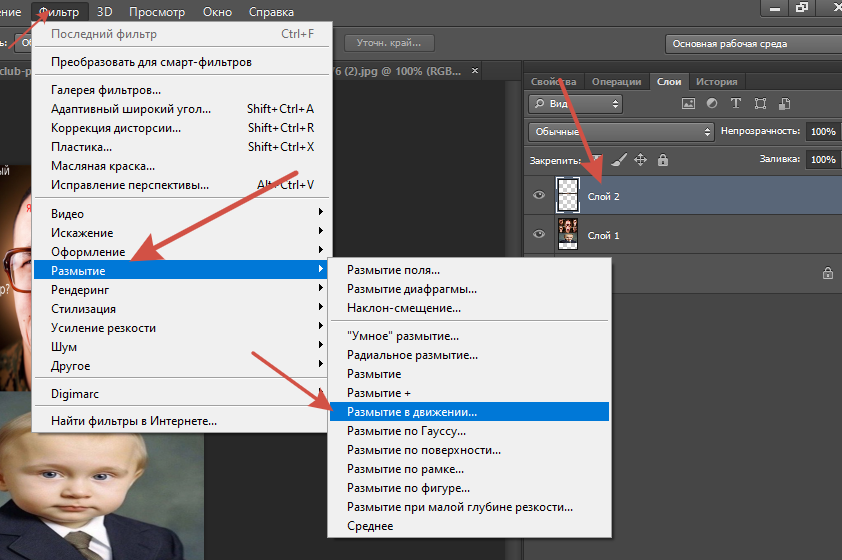Choose Размытие в движении menu item
Screen dimensions: 842x560
[x=411, y=411]
